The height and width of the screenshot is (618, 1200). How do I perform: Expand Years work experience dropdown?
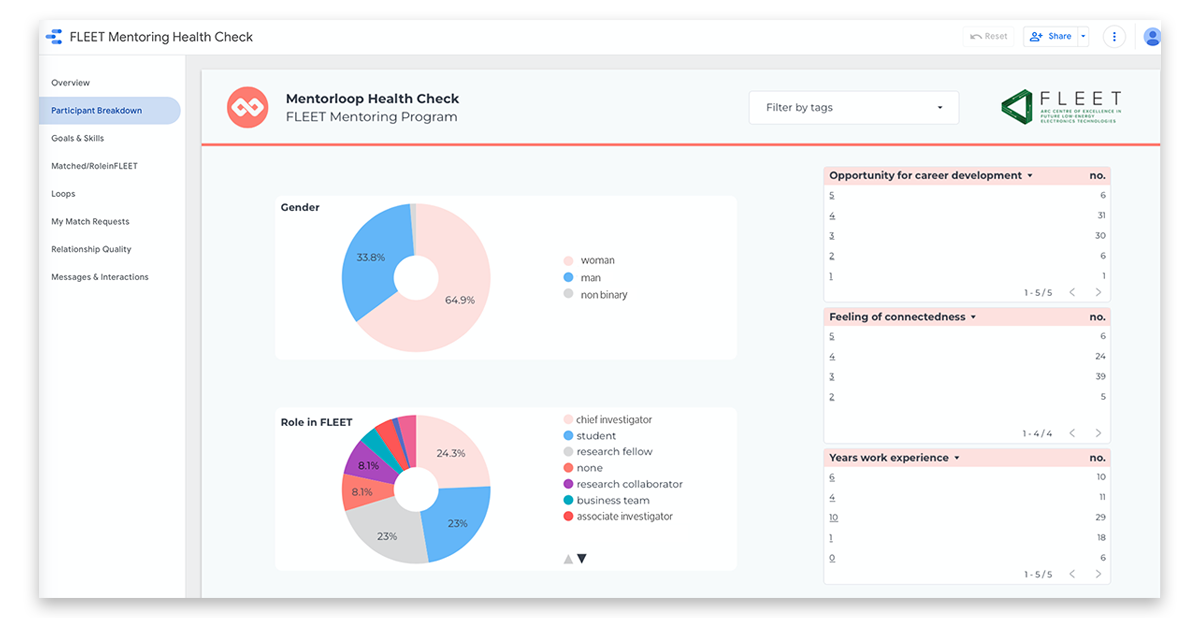pos(957,458)
